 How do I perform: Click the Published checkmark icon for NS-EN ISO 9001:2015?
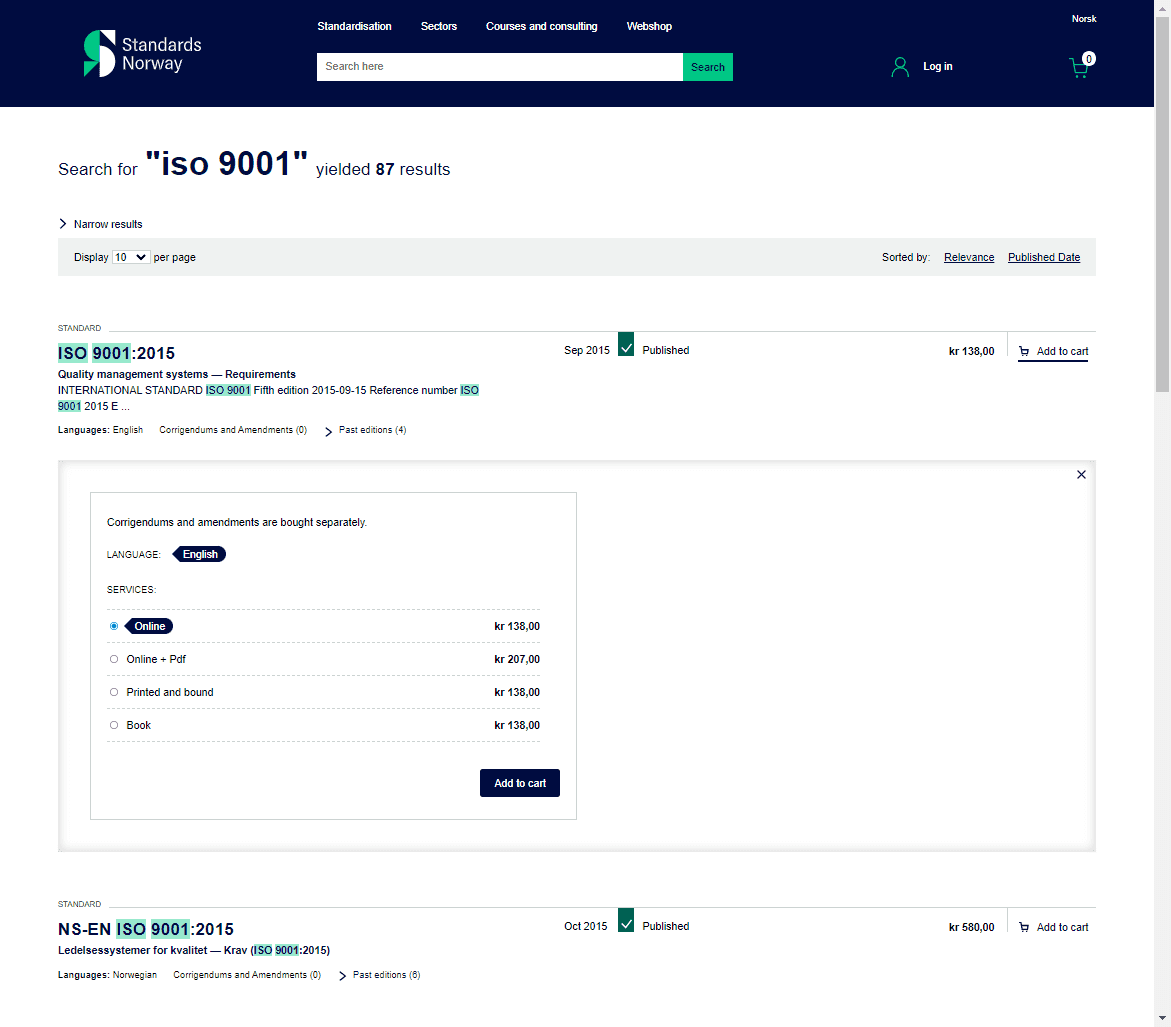click(x=626, y=921)
